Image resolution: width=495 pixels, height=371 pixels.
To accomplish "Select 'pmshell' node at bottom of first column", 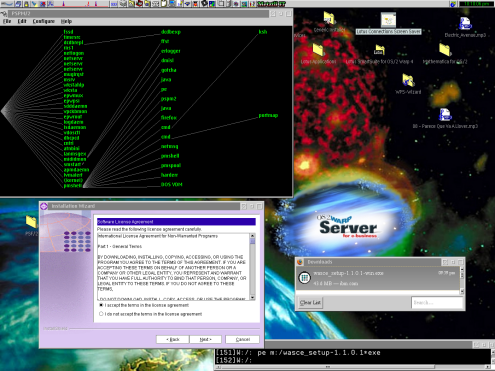I will pyautogui.click(x=73, y=186).
